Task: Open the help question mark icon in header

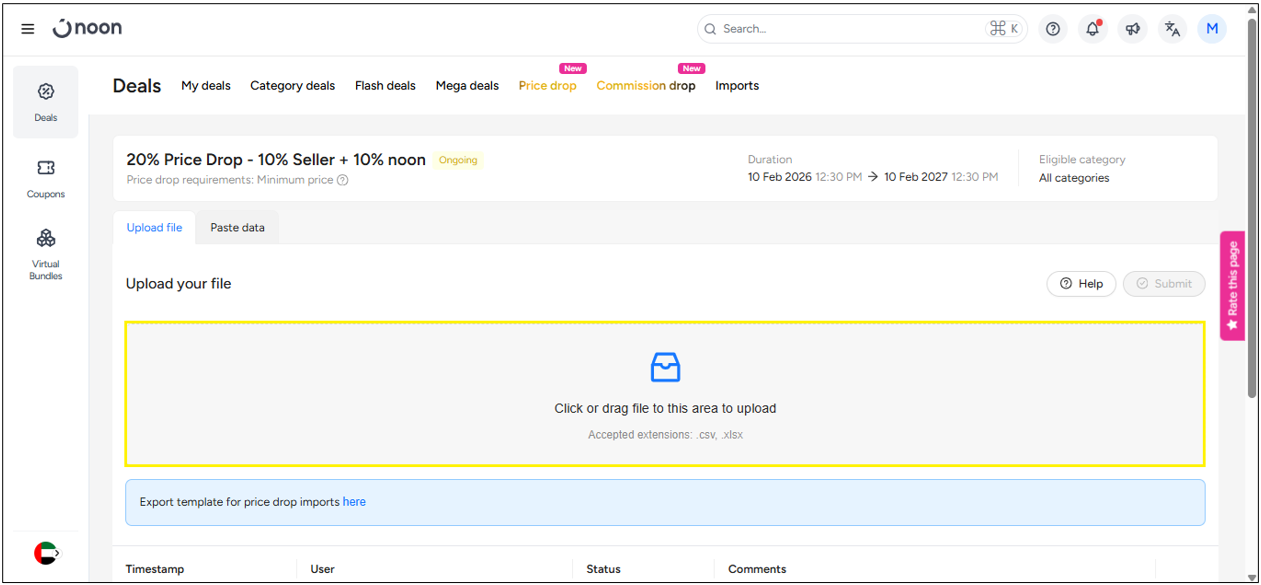Action: (1052, 29)
